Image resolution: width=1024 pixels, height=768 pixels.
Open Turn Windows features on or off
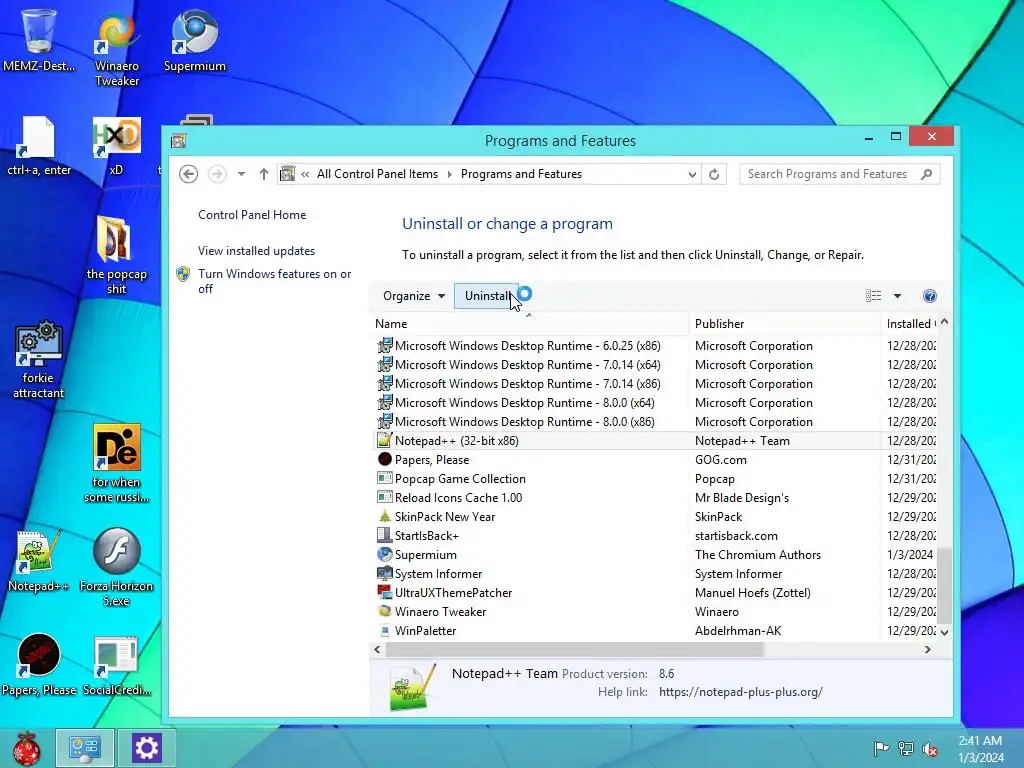(274, 281)
